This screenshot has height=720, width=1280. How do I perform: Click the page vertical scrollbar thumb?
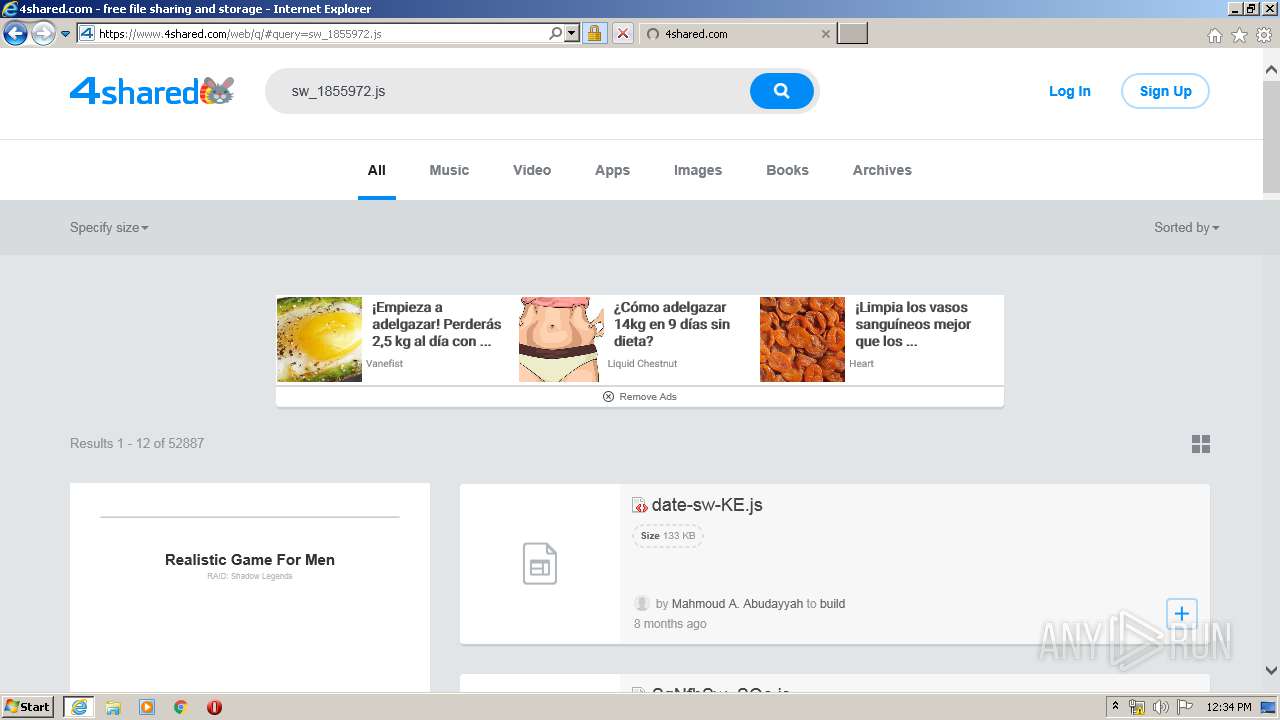(x=1271, y=137)
